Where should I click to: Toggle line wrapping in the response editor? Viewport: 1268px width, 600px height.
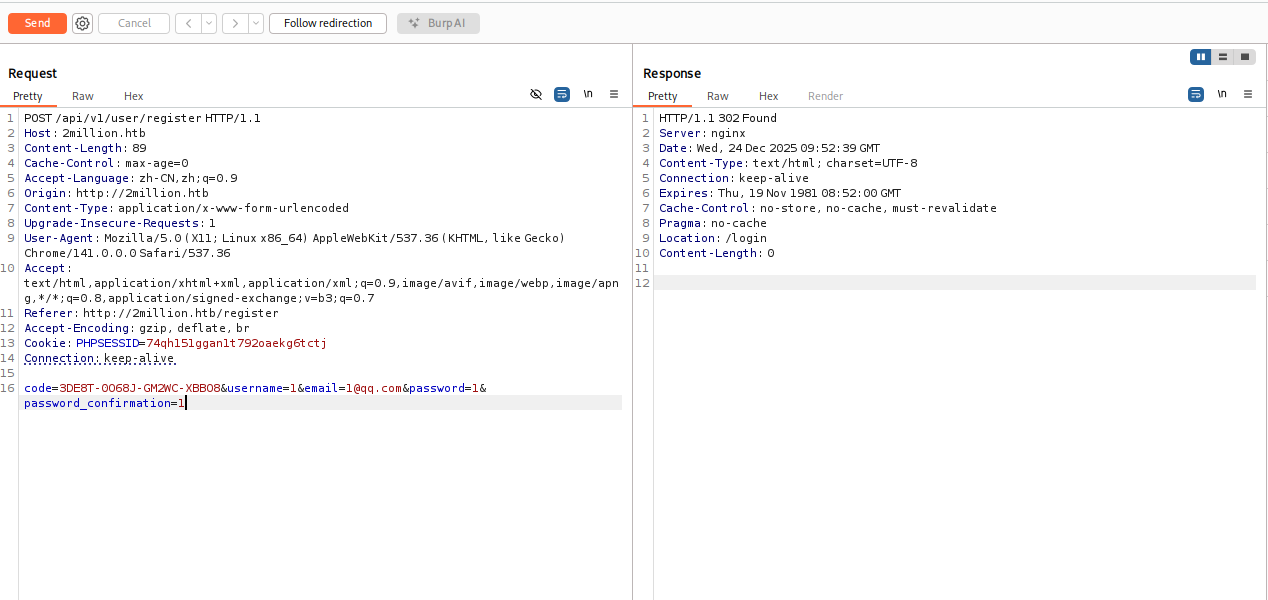click(1196, 94)
